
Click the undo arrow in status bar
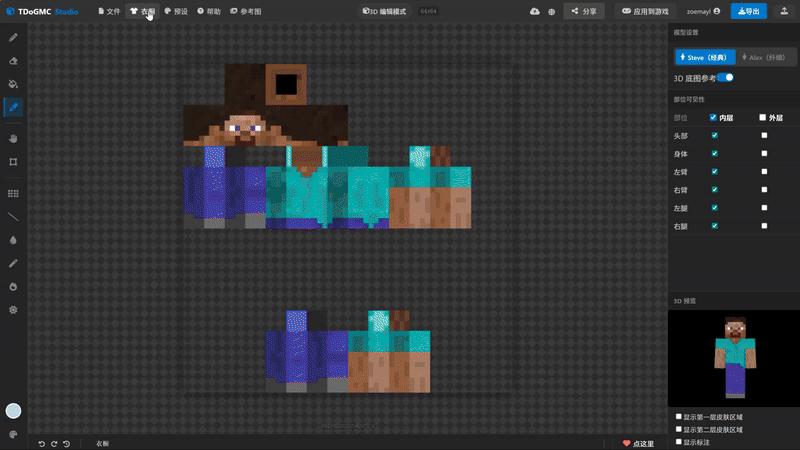(x=41, y=444)
